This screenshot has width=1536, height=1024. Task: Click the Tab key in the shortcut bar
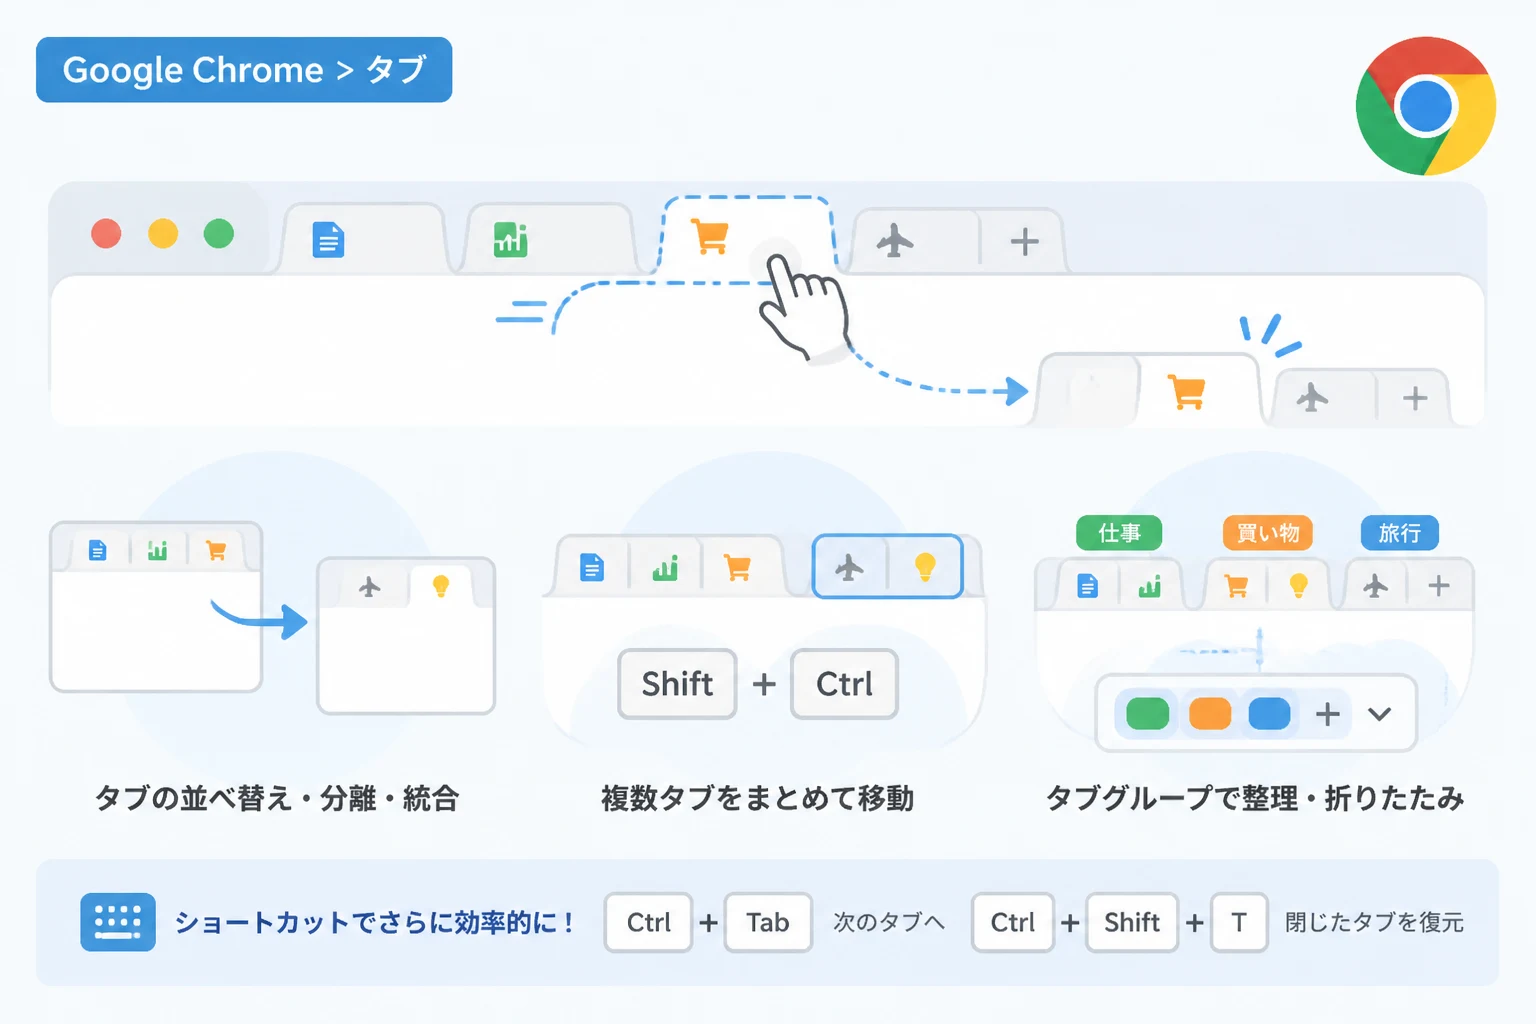pos(767,922)
